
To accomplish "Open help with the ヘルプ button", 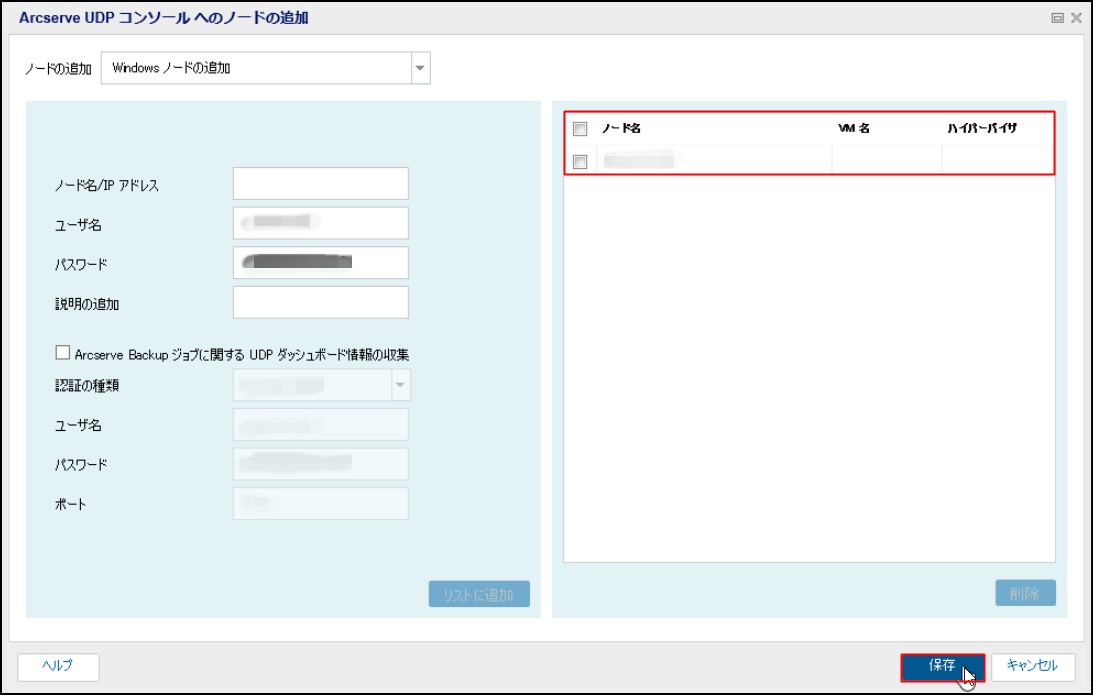I will click(58, 666).
